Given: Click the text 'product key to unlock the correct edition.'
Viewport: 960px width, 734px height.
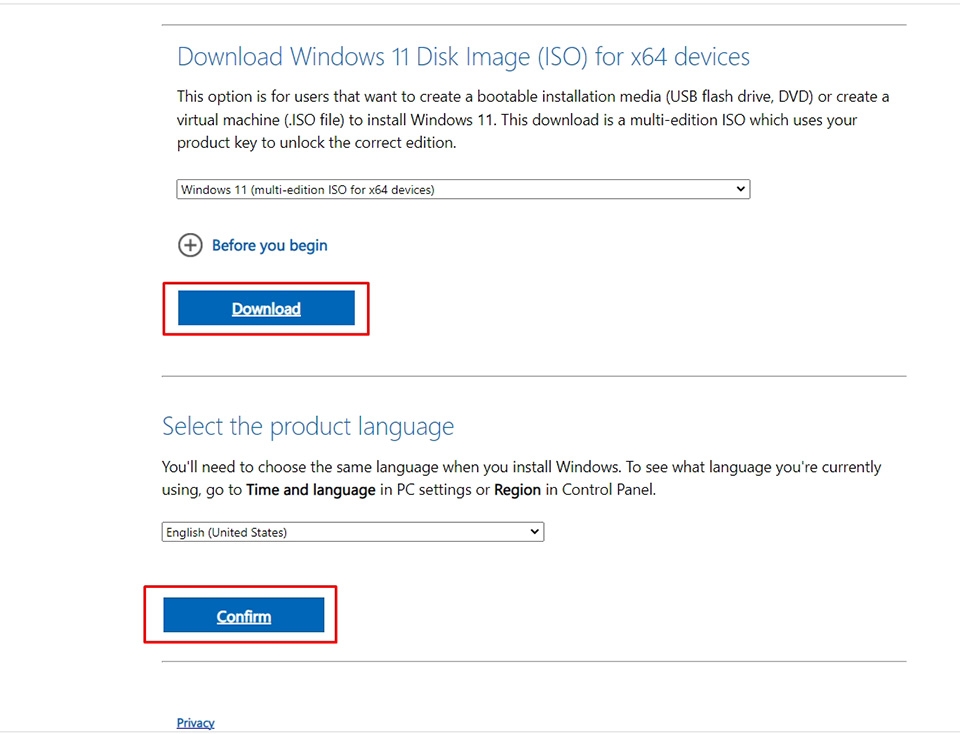Looking at the screenshot, I should point(317,143).
